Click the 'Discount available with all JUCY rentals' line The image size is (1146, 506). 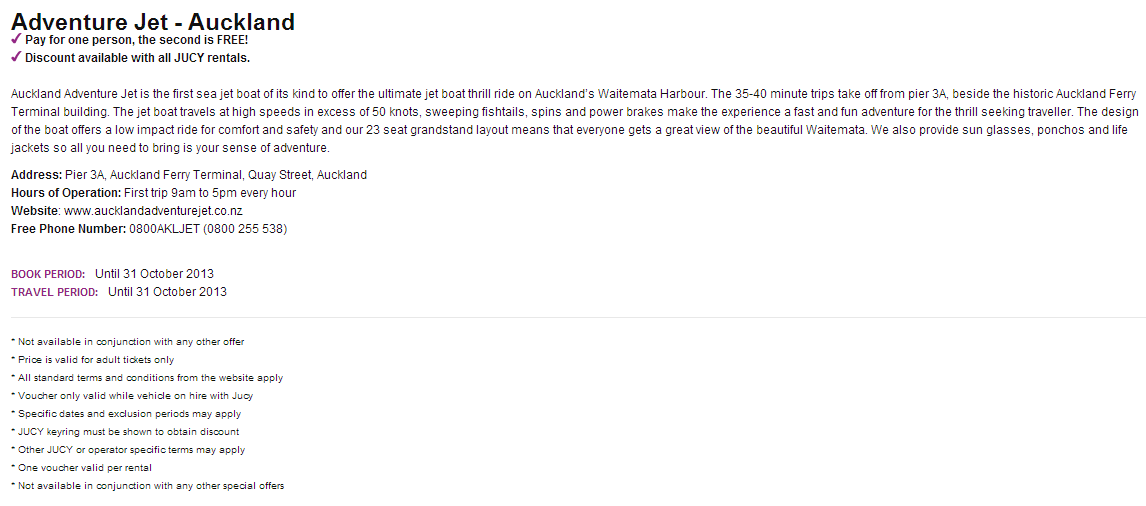pyautogui.click(x=137, y=57)
